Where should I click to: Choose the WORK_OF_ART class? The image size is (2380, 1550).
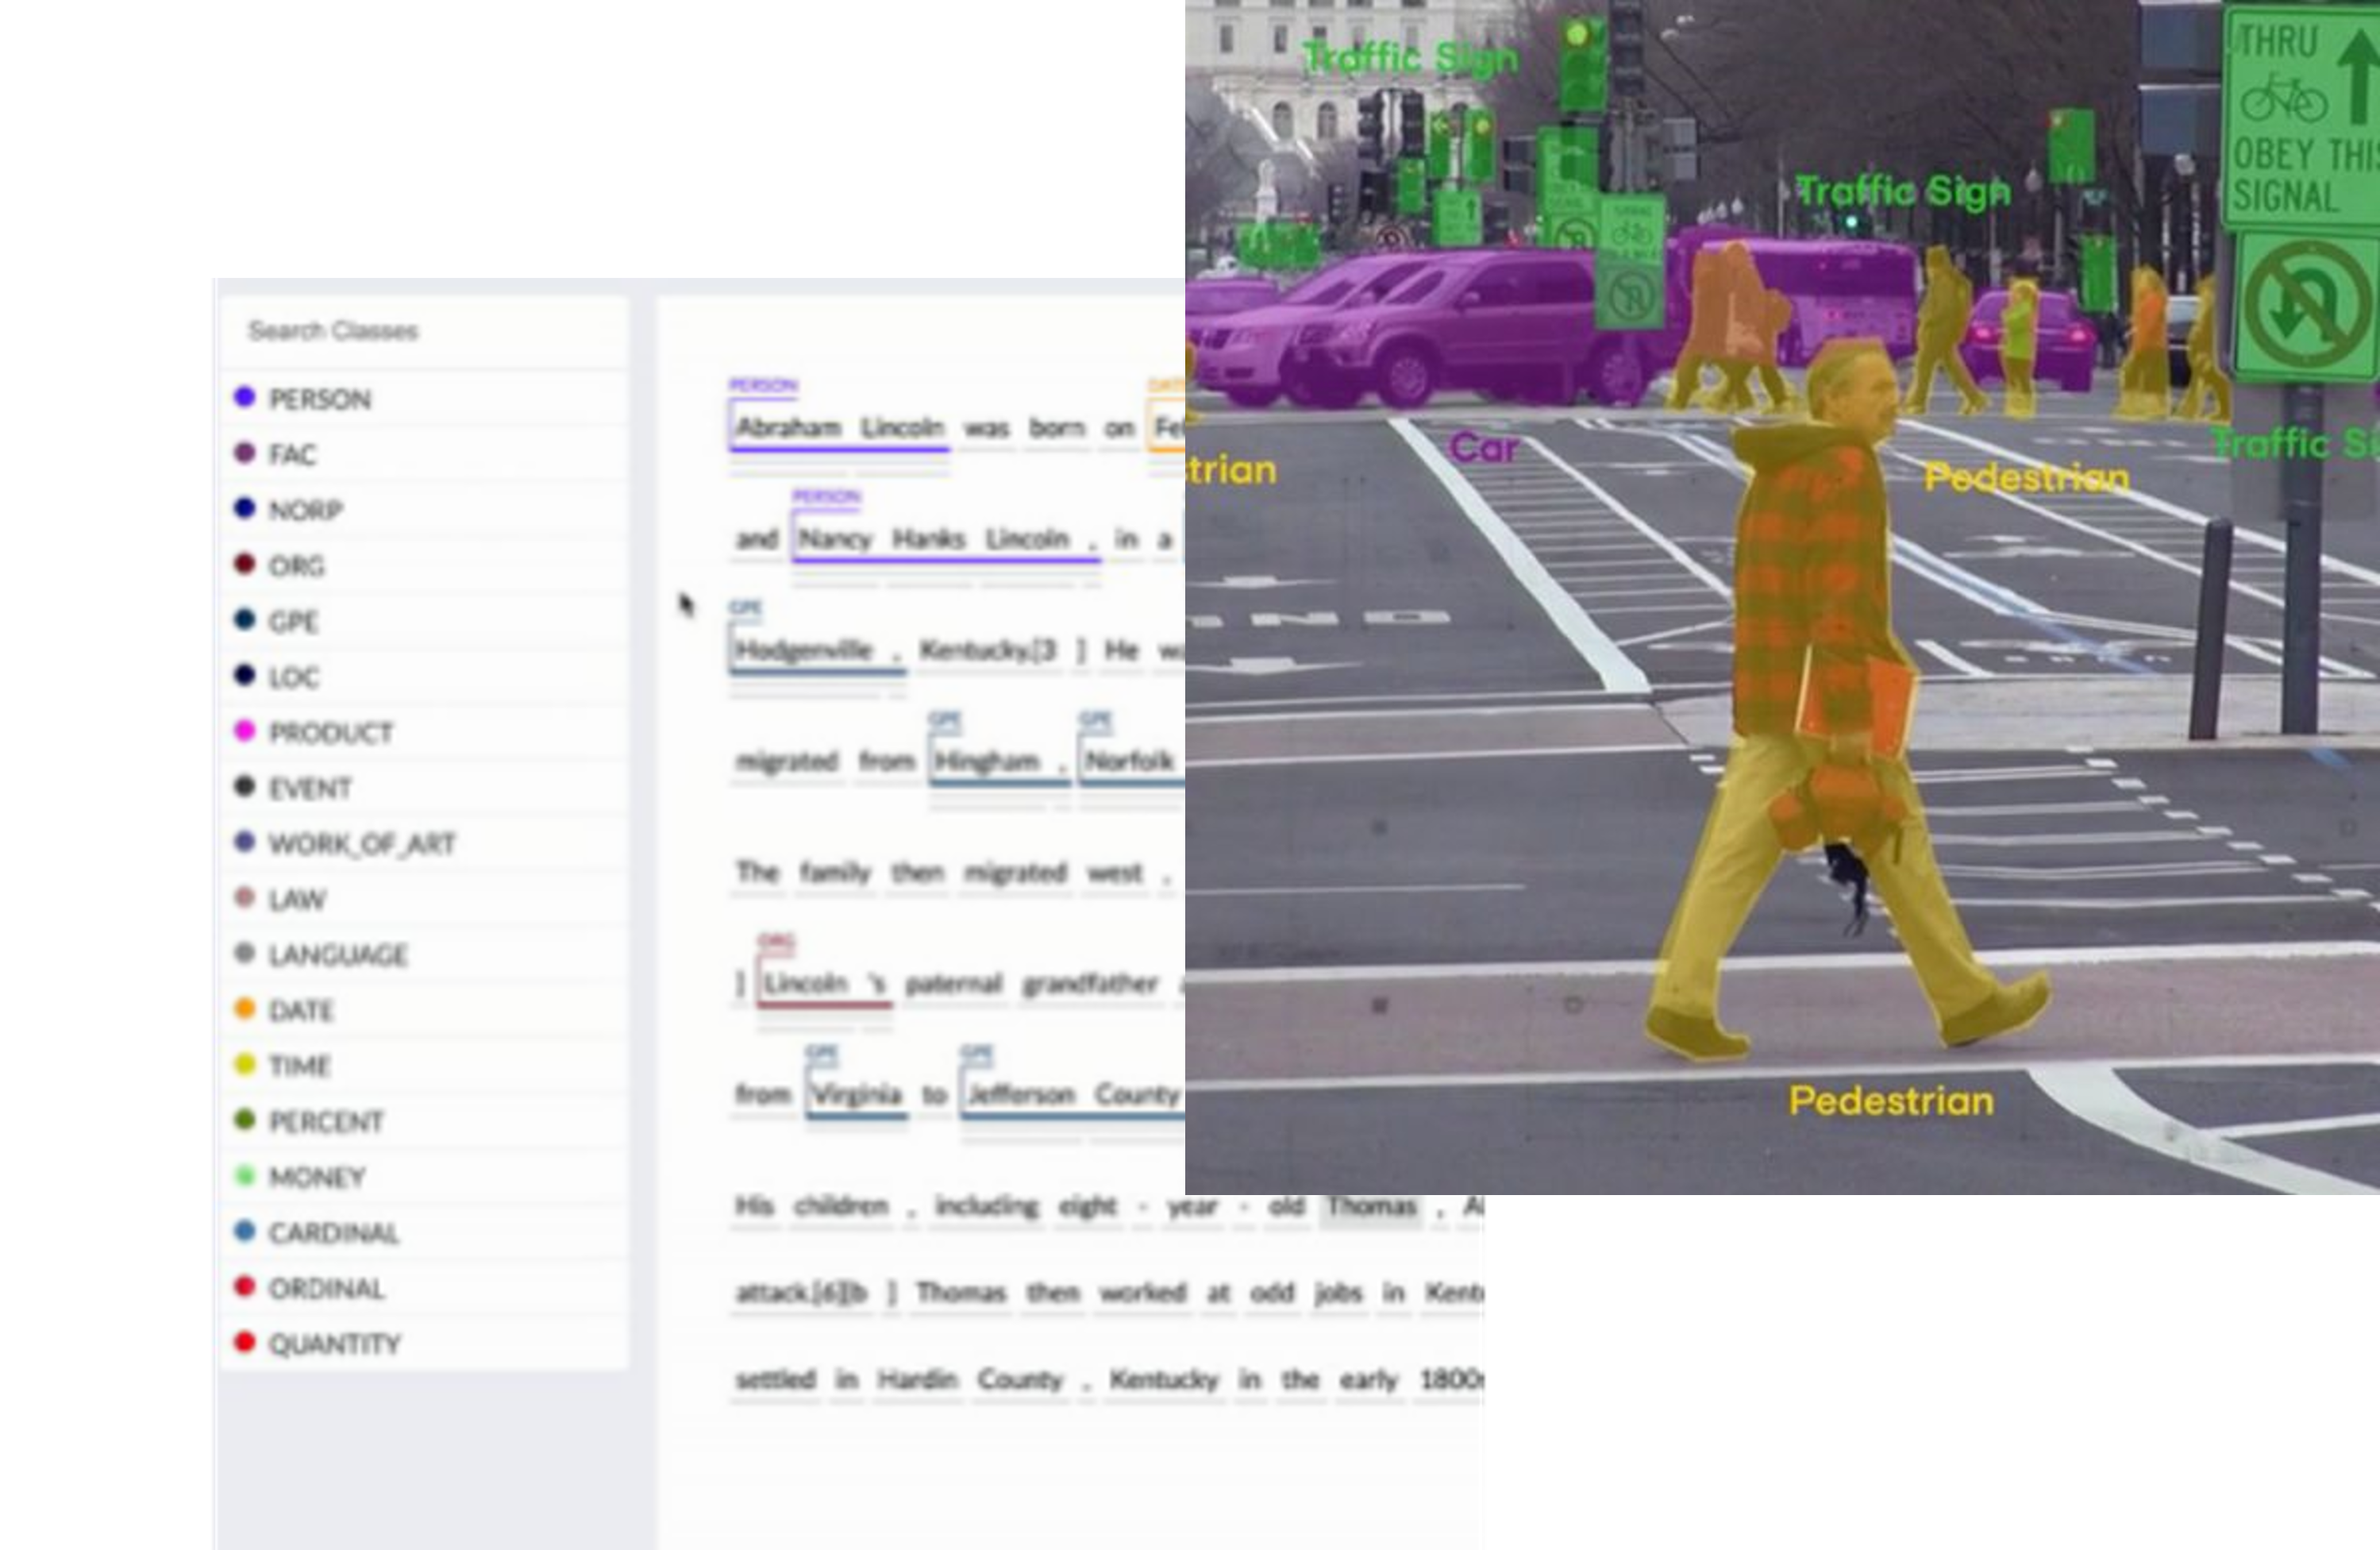pyautogui.click(x=361, y=844)
